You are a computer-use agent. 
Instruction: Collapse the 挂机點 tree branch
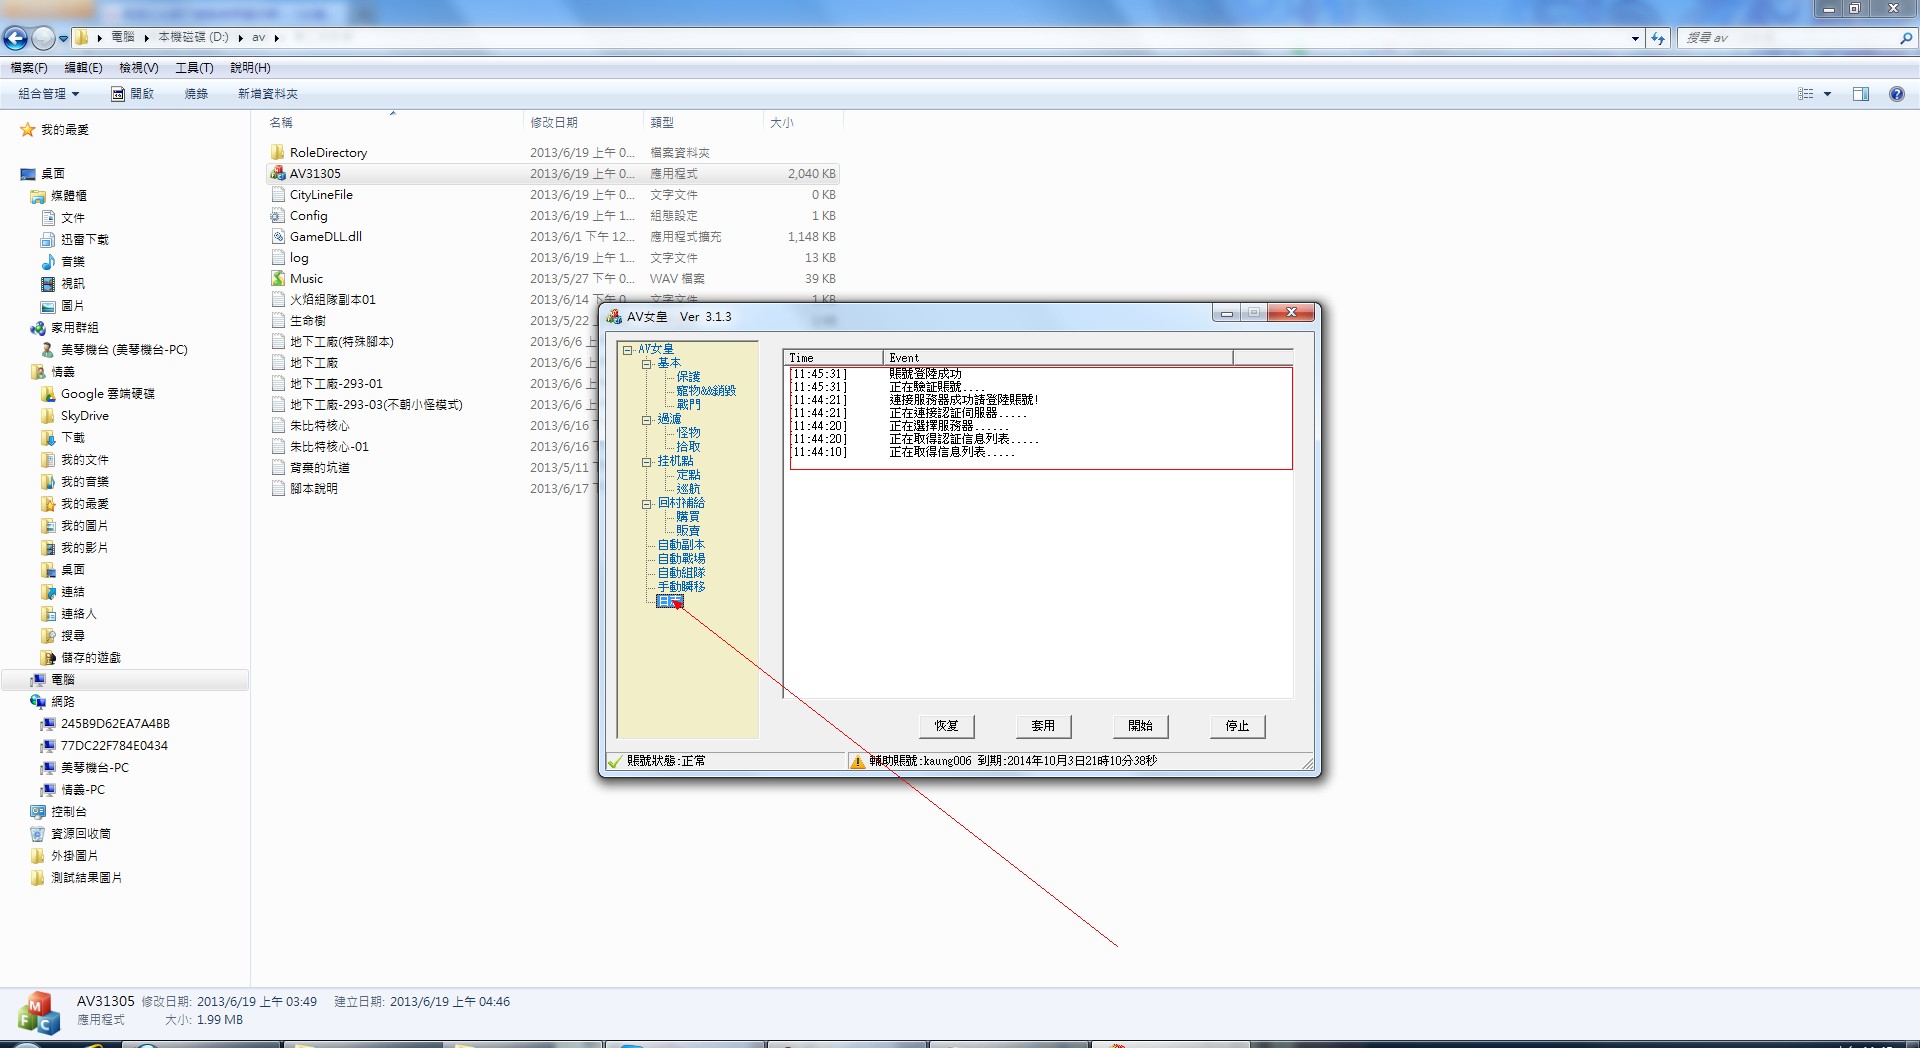click(646, 462)
